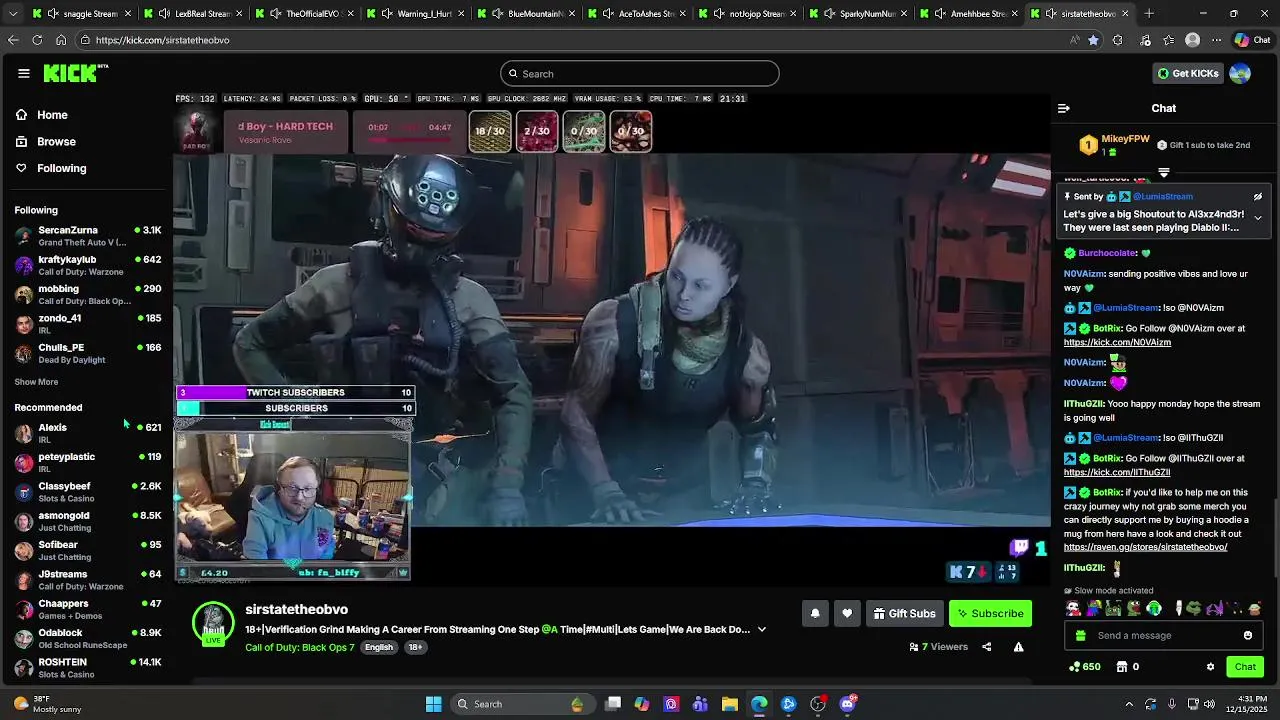Viewport: 1280px width, 720px height.
Task: Expand the gift leaderboard handle
Action: click(x=1163, y=172)
